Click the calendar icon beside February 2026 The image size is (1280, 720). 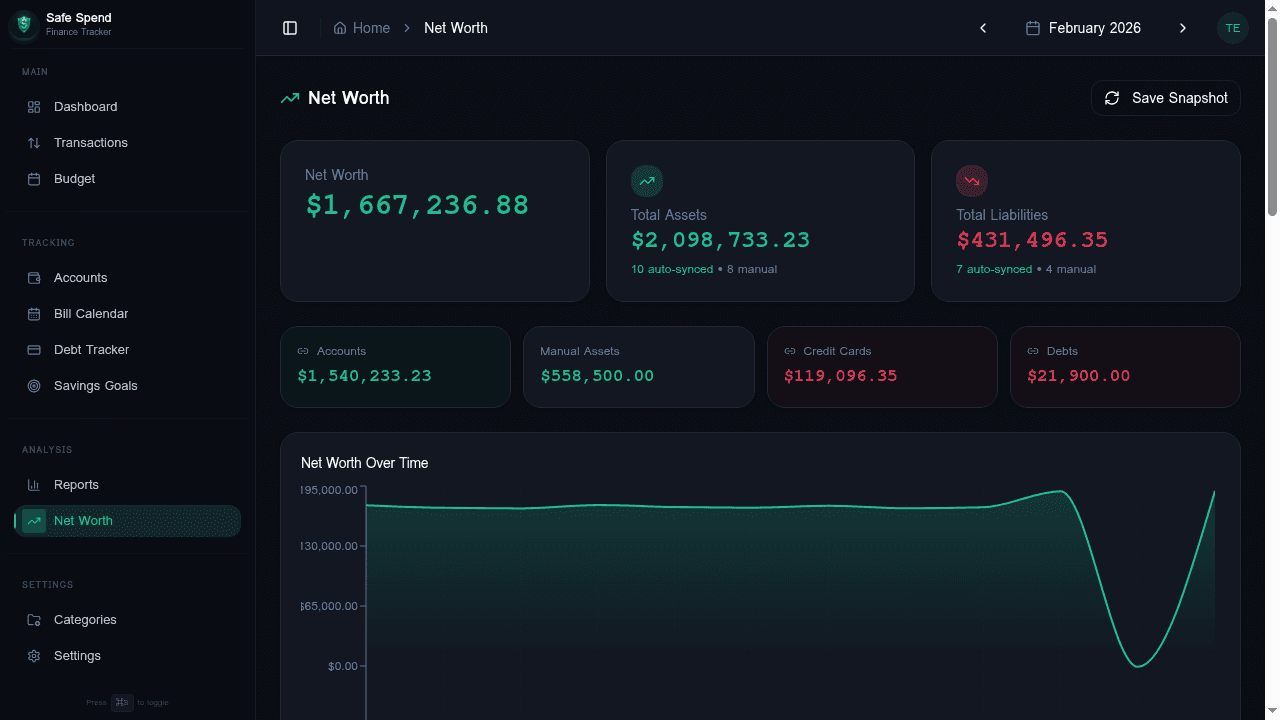[x=1031, y=27]
